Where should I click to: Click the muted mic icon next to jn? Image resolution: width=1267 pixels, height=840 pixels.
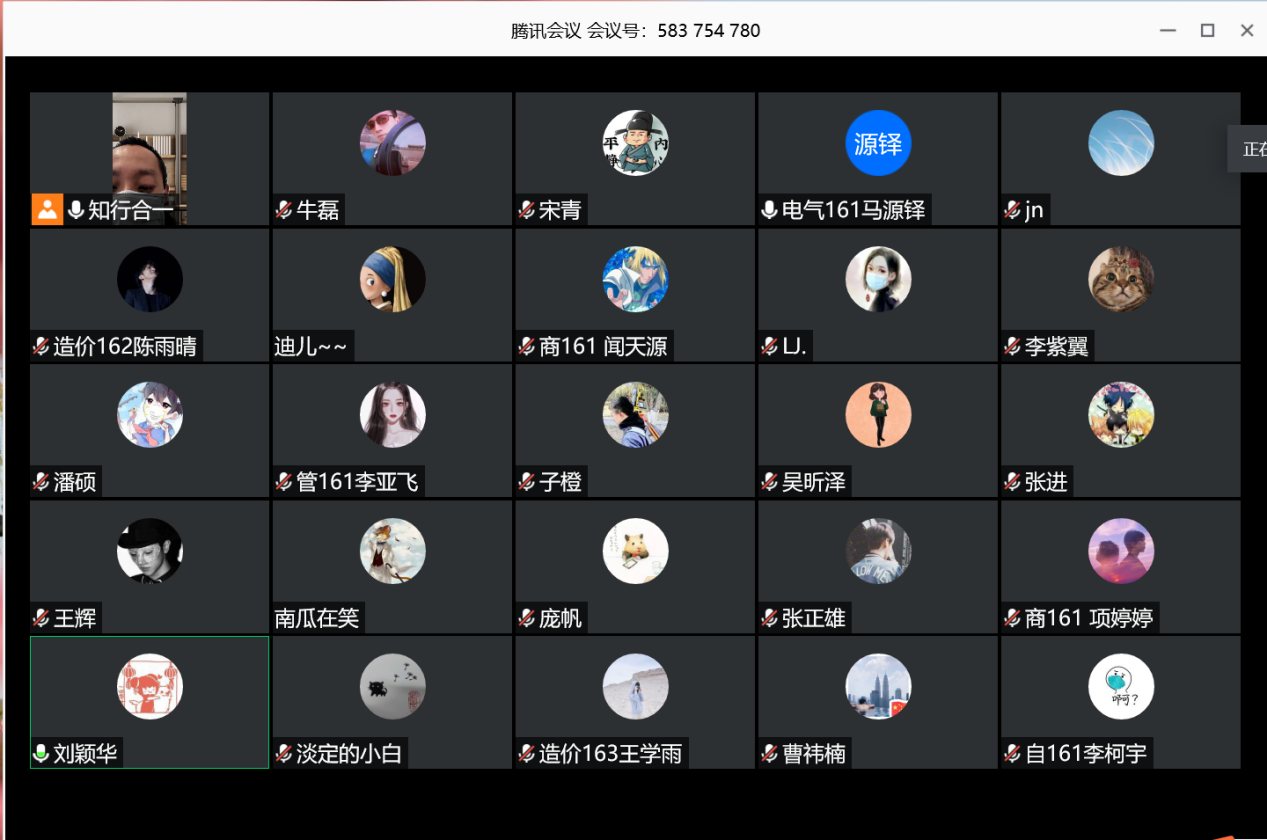(1012, 210)
